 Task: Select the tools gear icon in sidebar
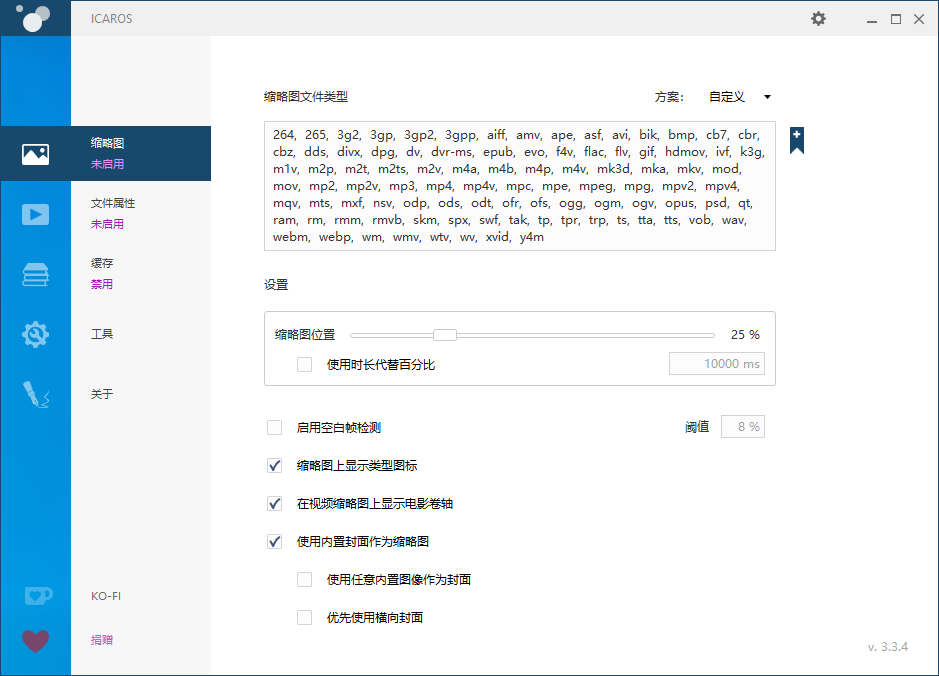(x=36, y=334)
